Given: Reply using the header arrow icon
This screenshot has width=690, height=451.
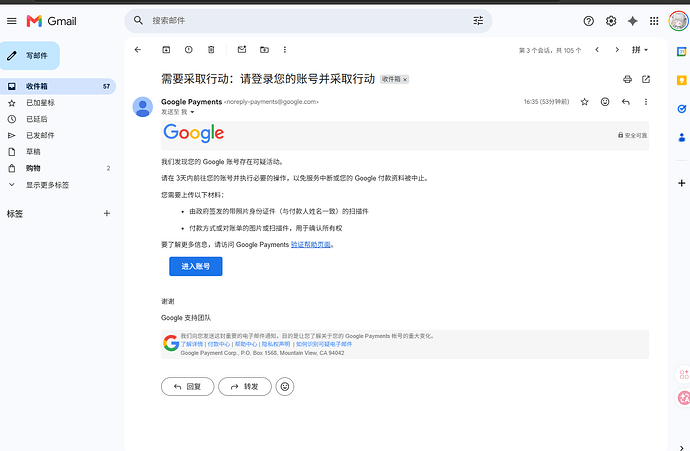Looking at the screenshot, I should pos(625,102).
